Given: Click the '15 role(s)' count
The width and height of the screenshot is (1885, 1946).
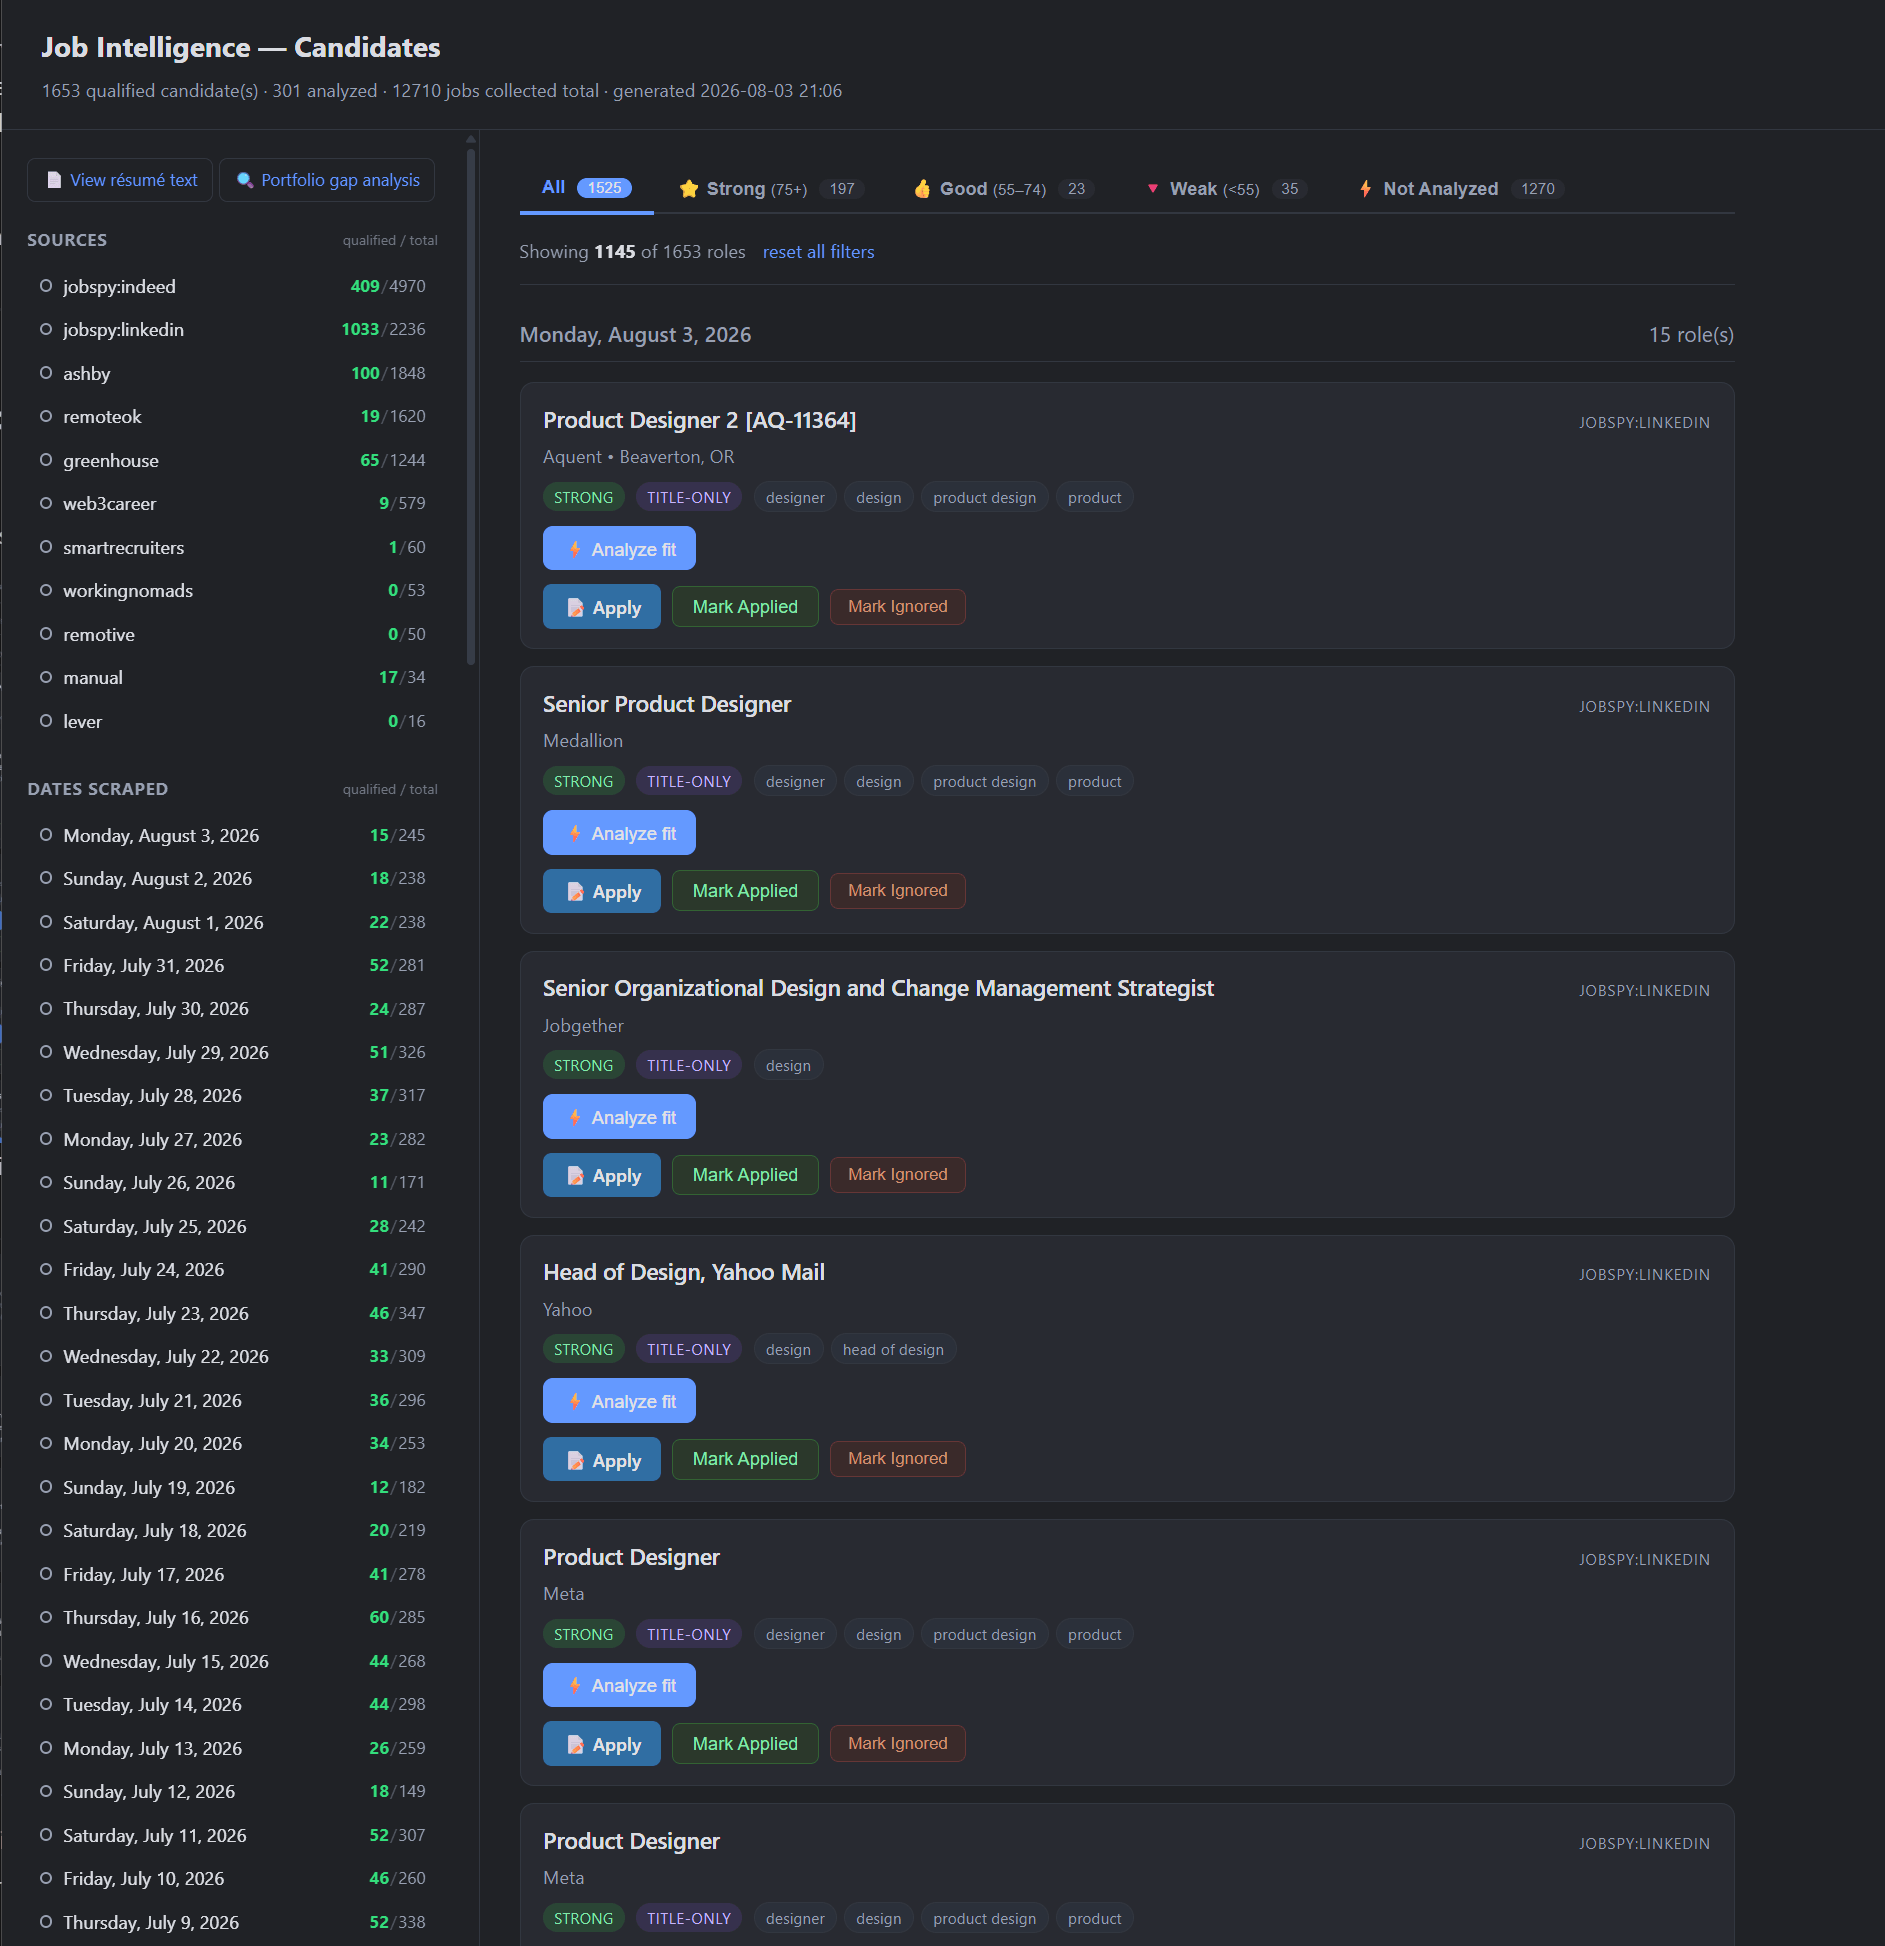Looking at the screenshot, I should tap(1691, 335).
